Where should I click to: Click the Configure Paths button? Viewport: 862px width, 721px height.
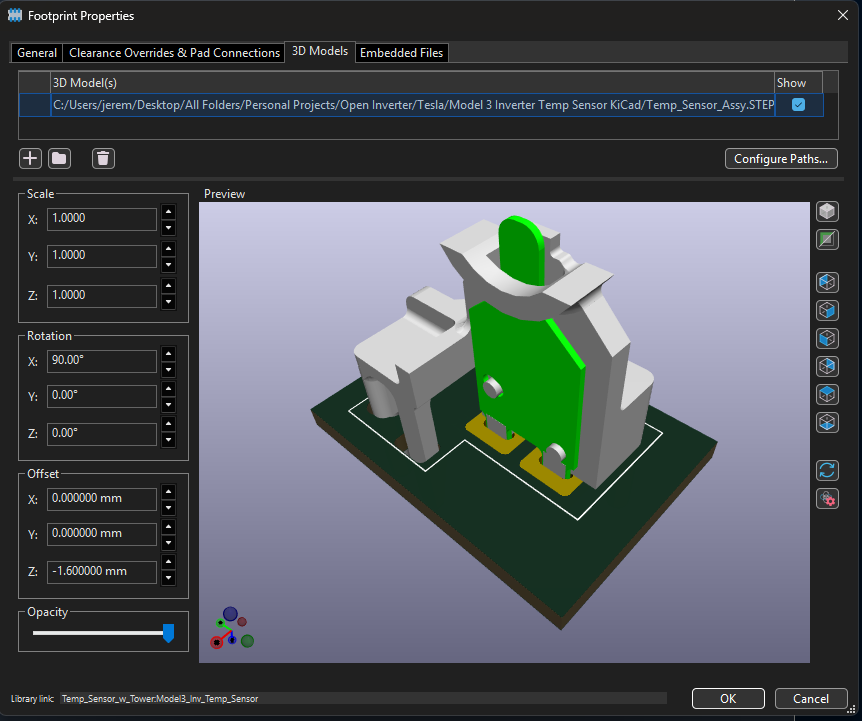pyautogui.click(x=781, y=159)
